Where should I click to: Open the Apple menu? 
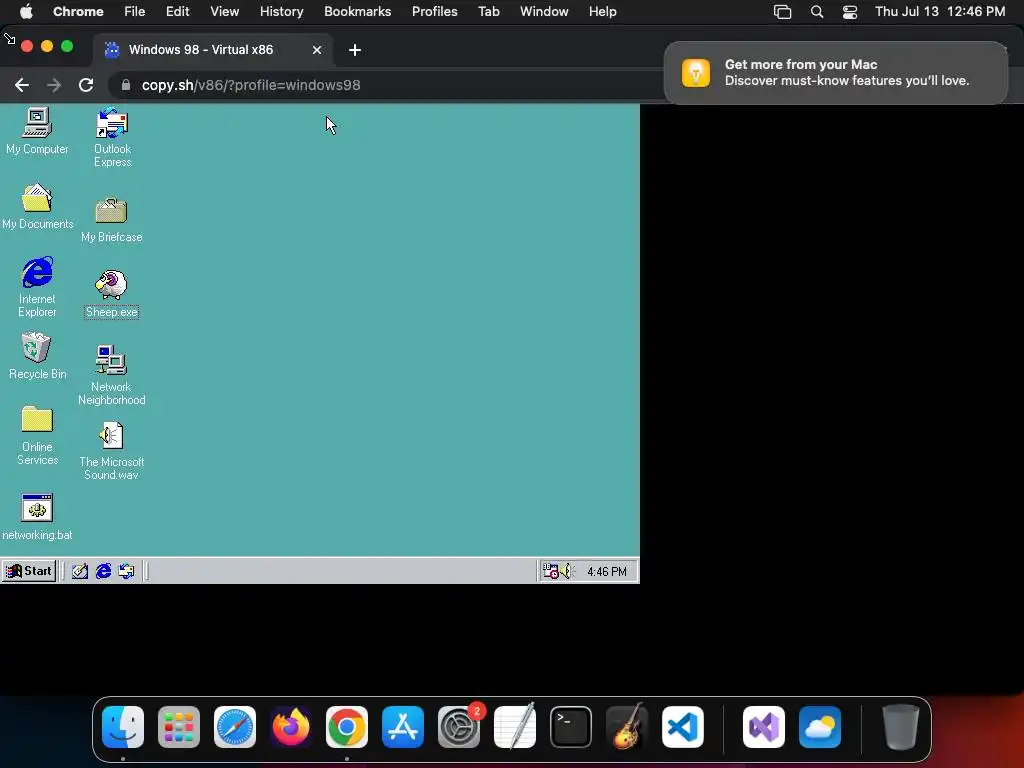[x=26, y=11]
